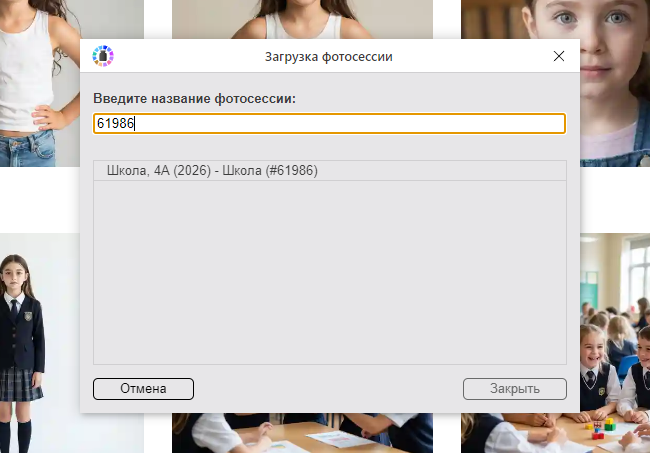This screenshot has height=453, width=650.
Task: Select the Школа, 4А (2026) search result
Action: pyautogui.click(x=212, y=171)
